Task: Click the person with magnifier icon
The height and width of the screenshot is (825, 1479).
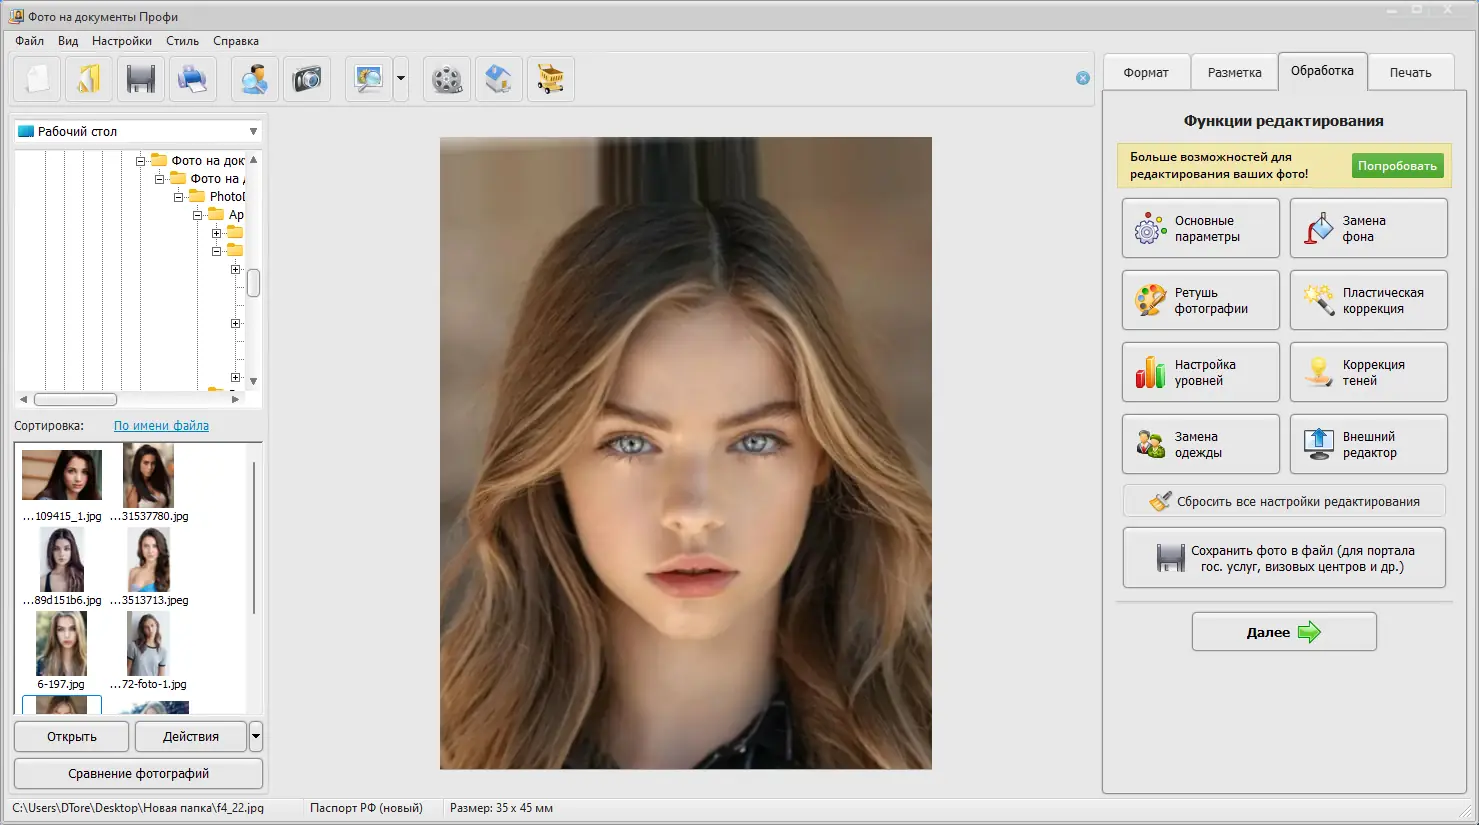Action: pyautogui.click(x=255, y=79)
